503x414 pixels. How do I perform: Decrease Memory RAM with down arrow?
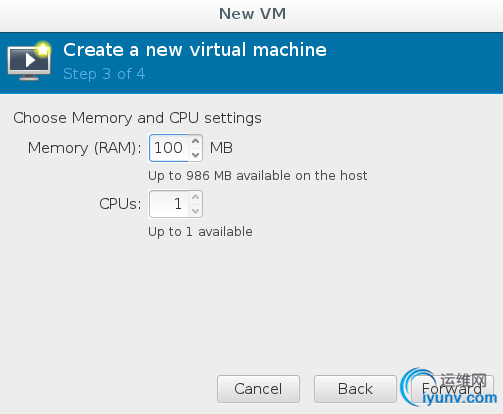pyautogui.click(x=195, y=155)
